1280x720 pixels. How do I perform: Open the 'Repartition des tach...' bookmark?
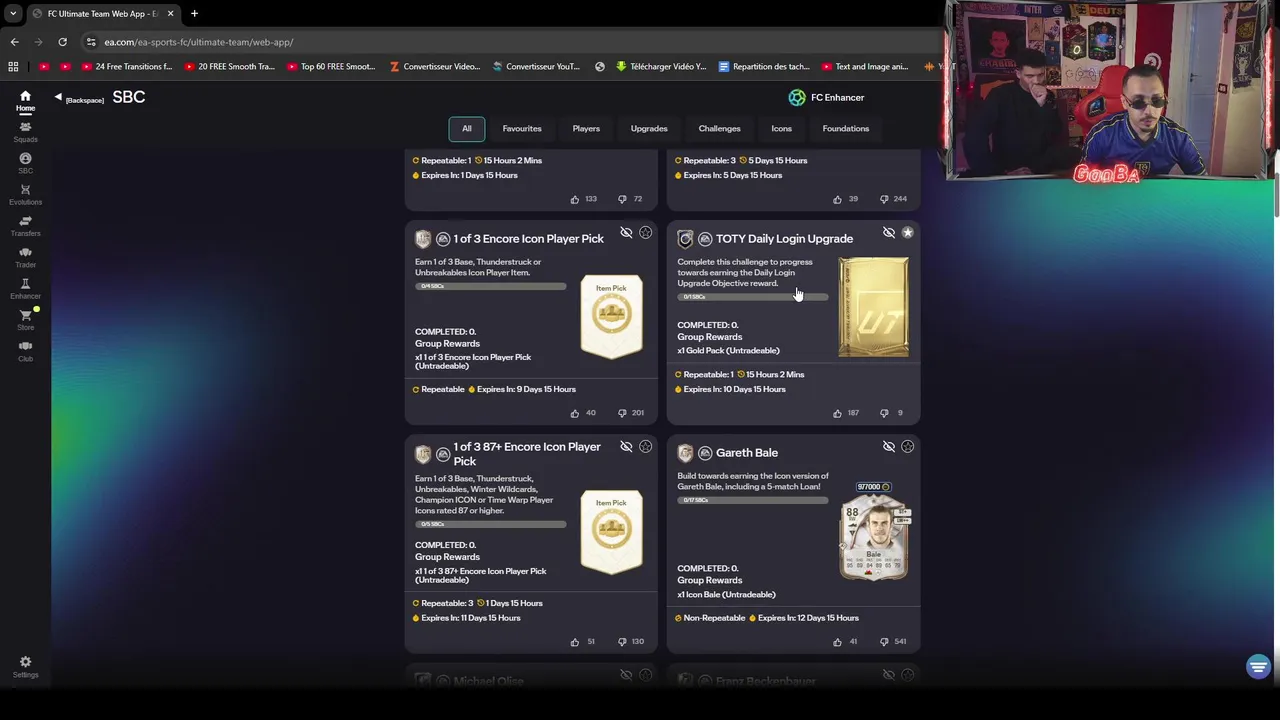pos(763,67)
